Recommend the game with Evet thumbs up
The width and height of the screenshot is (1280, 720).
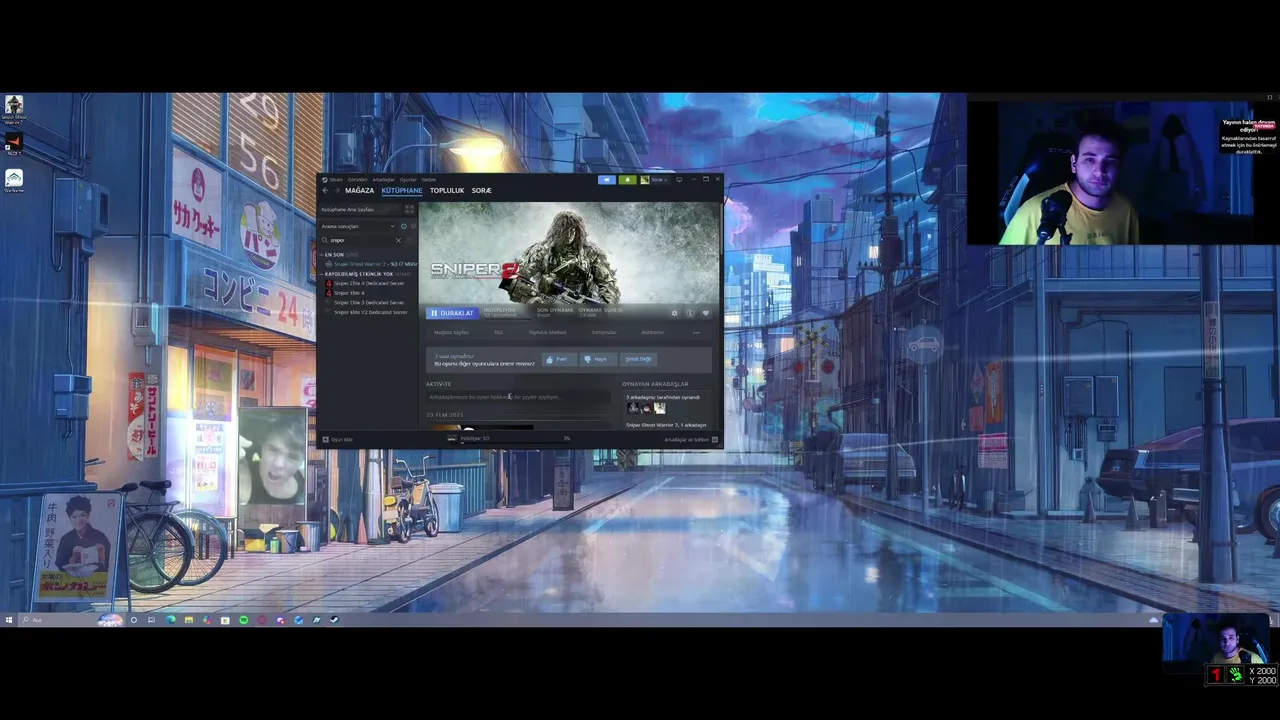pyautogui.click(x=559, y=359)
